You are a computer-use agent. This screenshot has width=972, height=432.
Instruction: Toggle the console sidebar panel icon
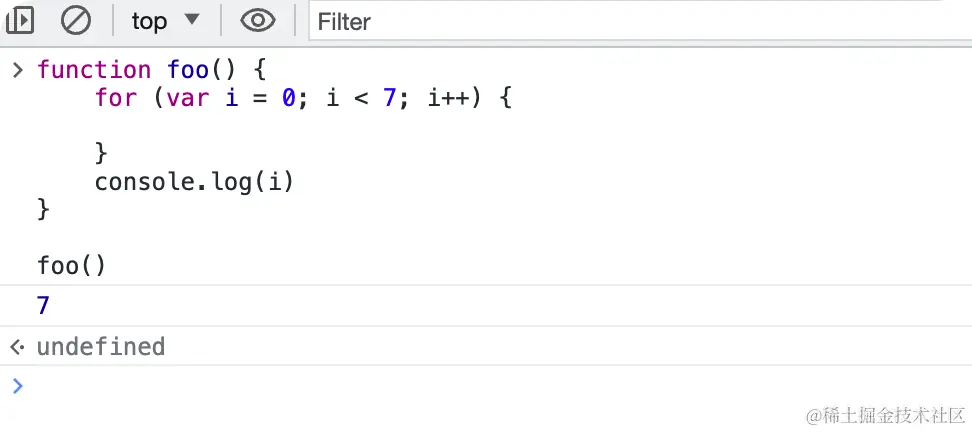pos(20,20)
